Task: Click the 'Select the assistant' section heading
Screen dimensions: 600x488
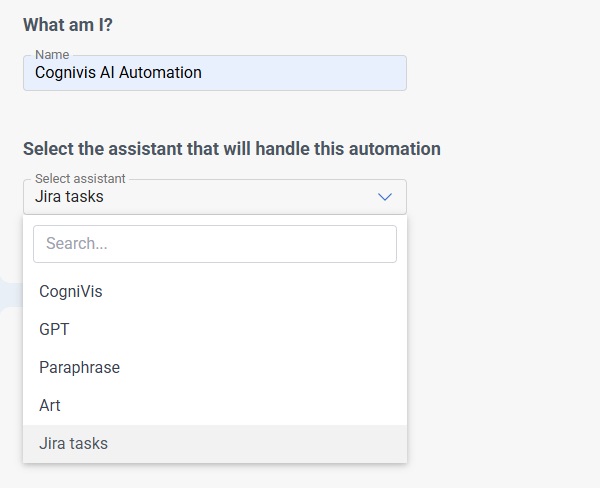Action: click(x=231, y=149)
